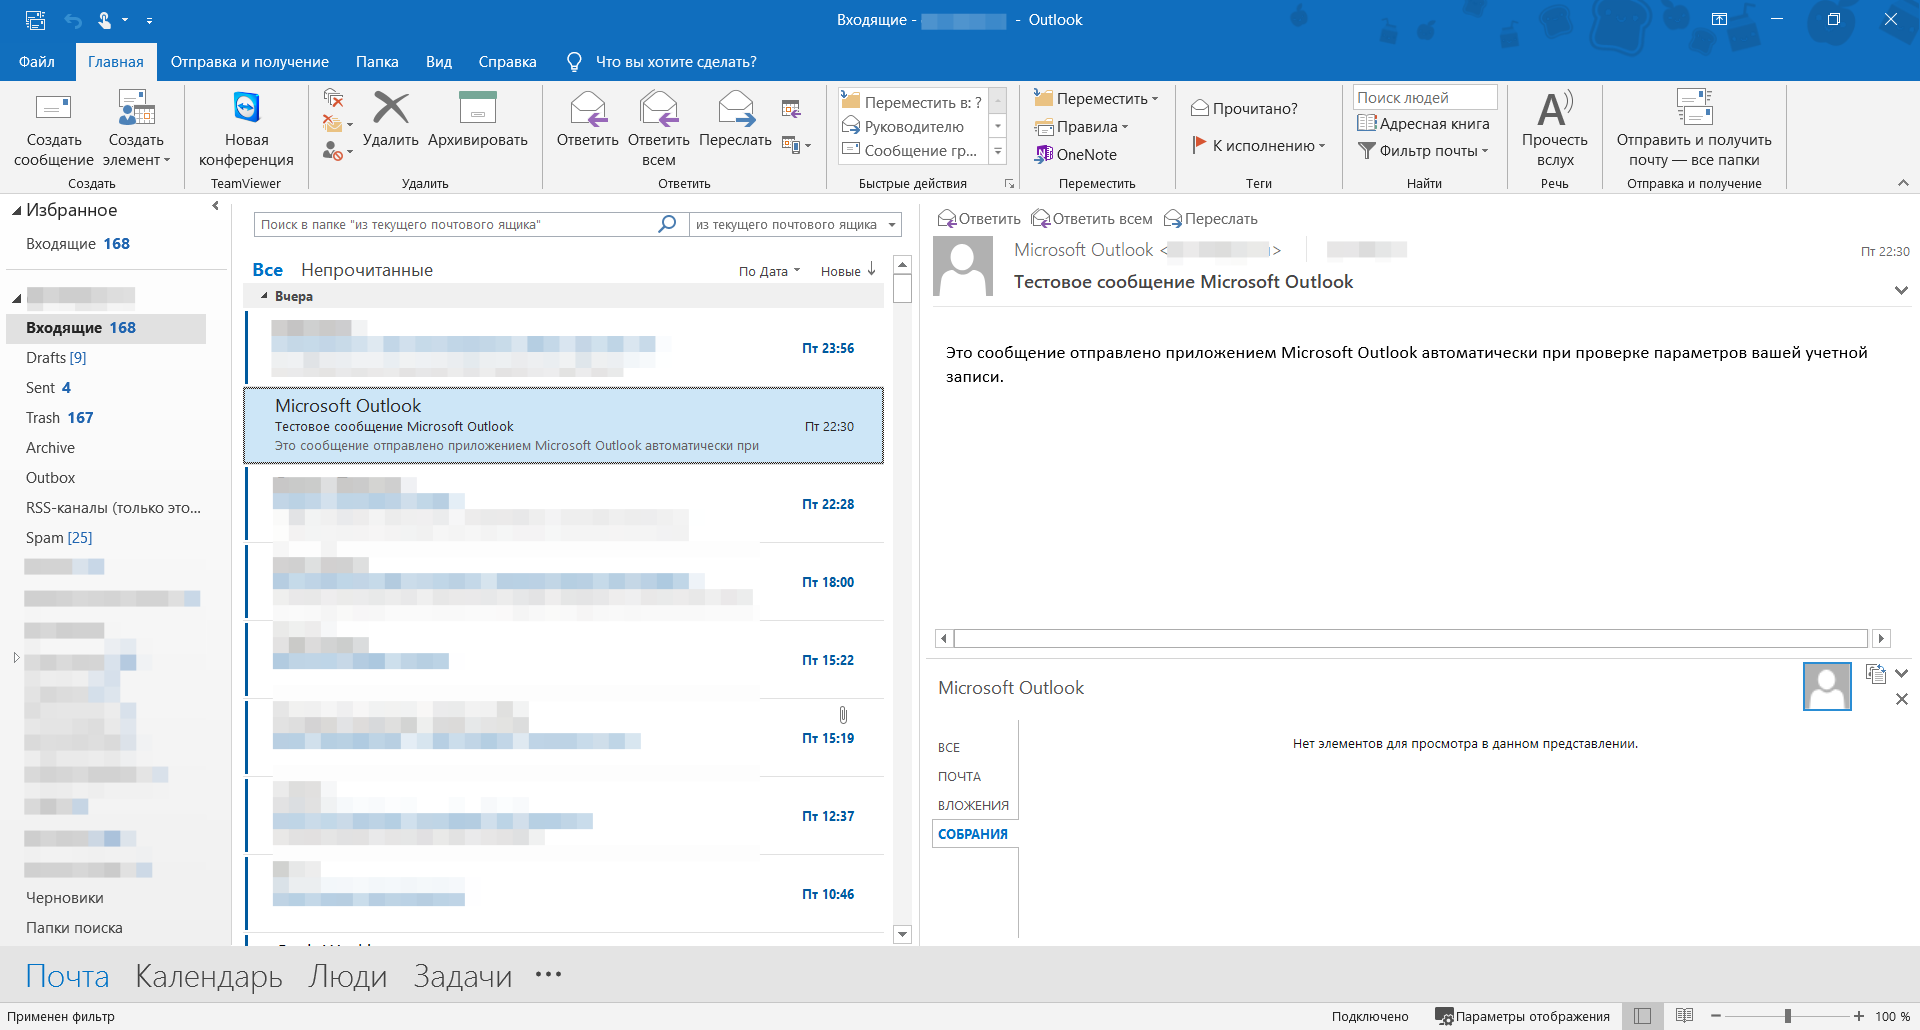Click the message list scrollbar down arrow

click(x=902, y=934)
